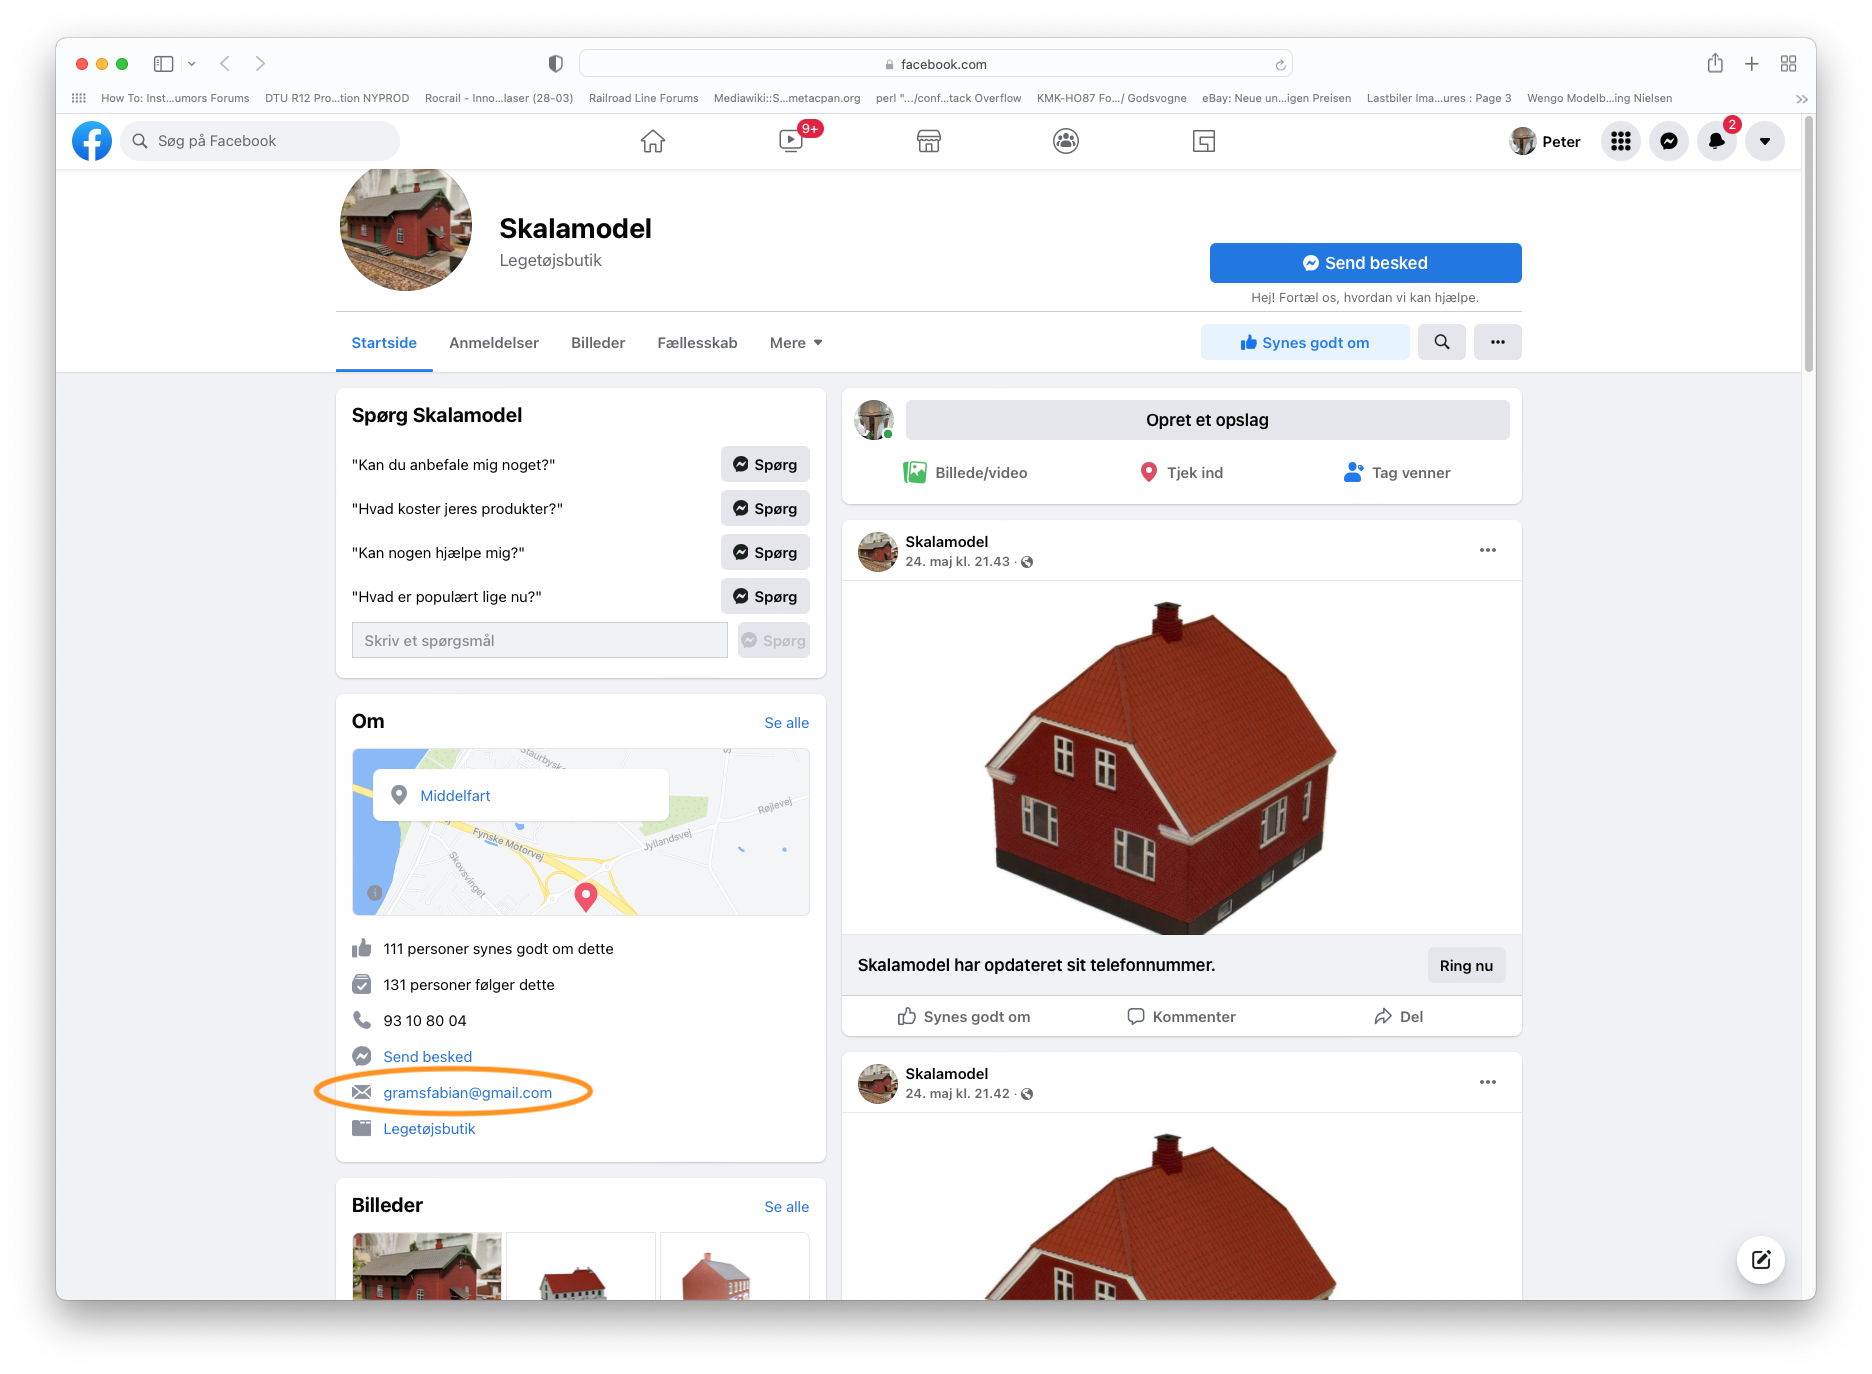Ask "Hvad koster jeres produkter?" via Spørg
The image size is (1872, 1374).
tap(765, 508)
